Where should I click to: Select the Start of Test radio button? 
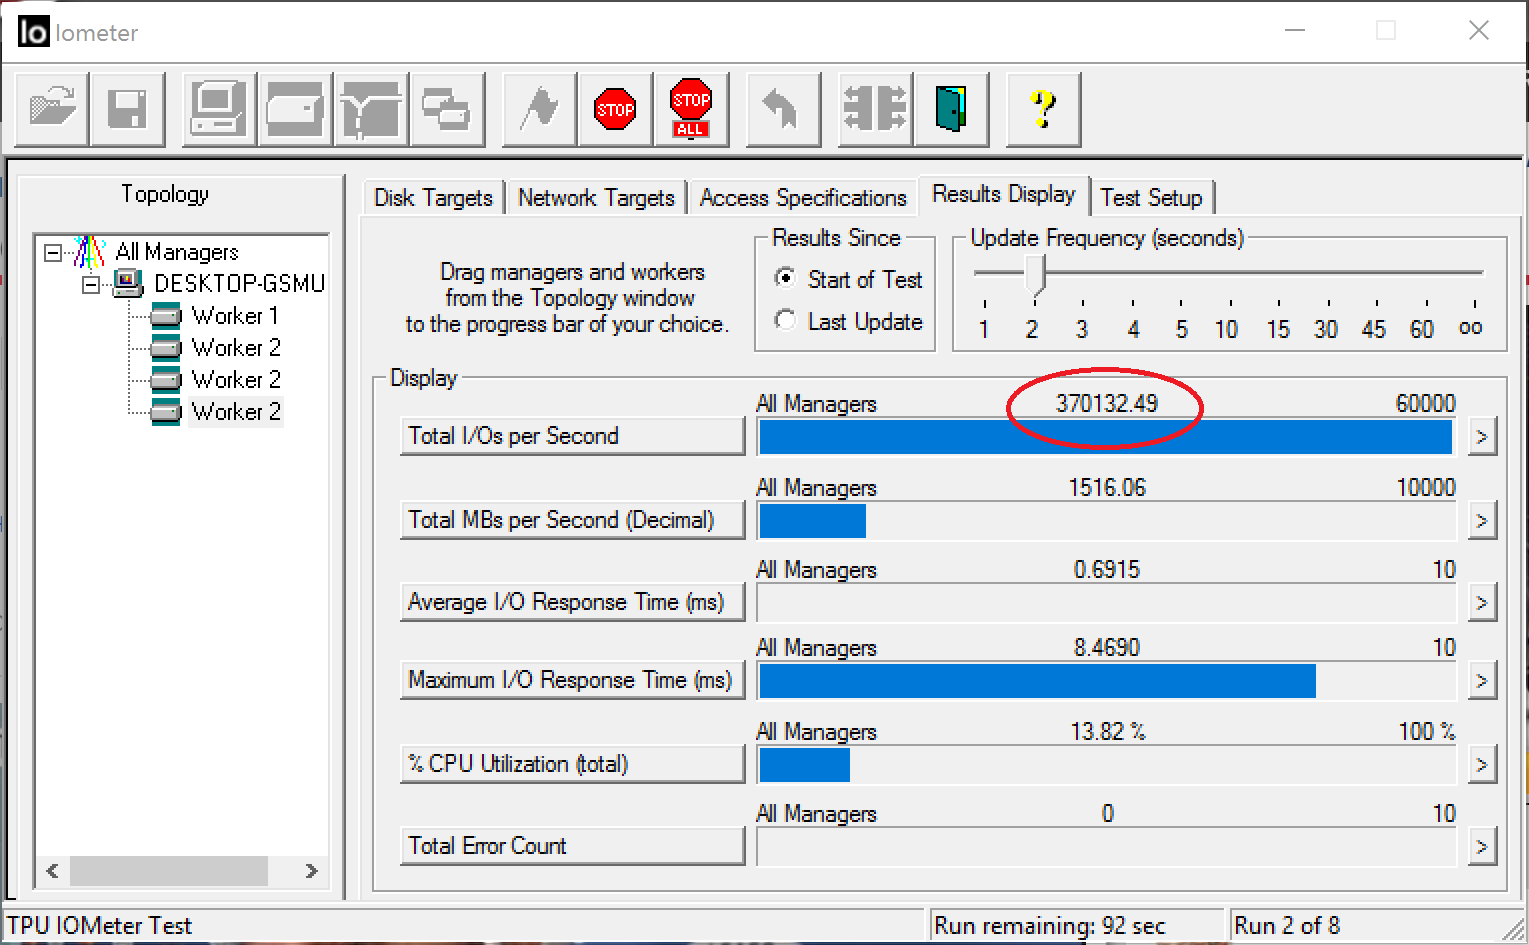[x=786, y=279]
